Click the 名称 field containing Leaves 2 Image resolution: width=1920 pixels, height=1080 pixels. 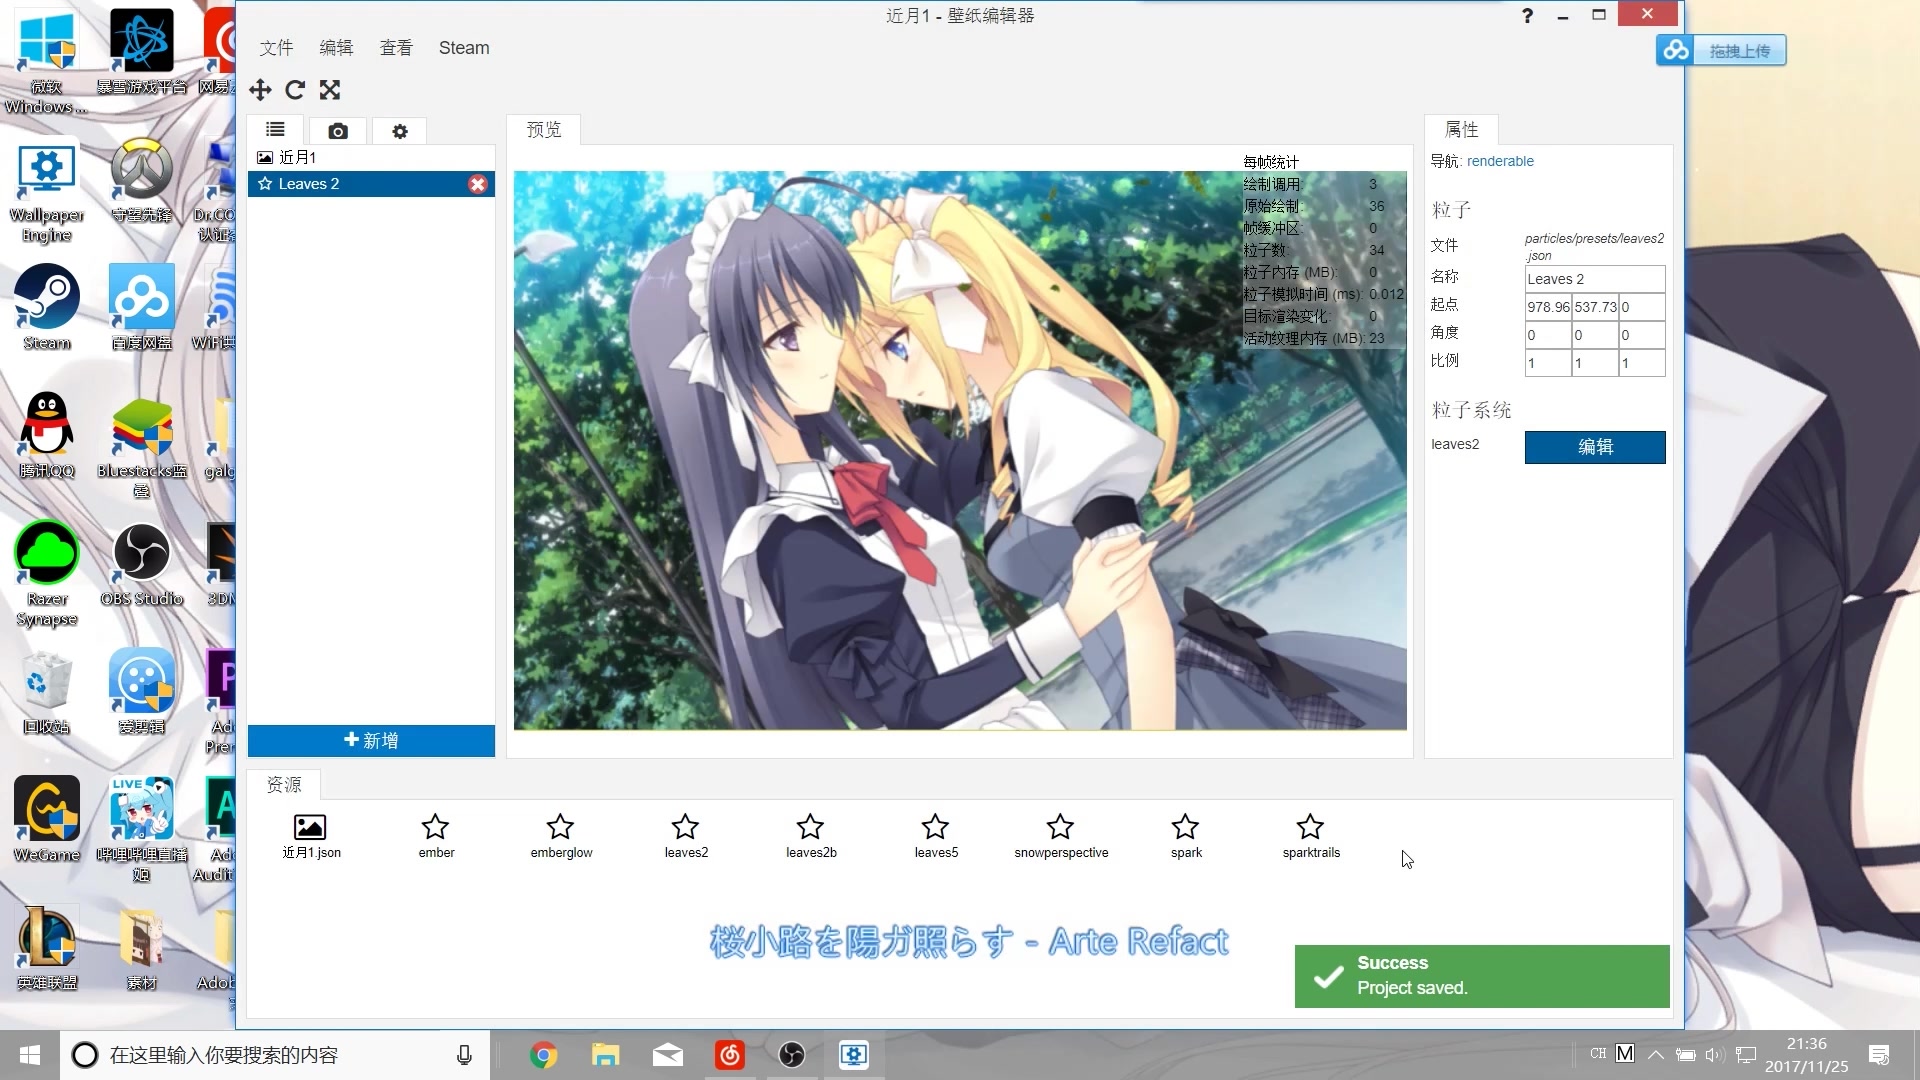pos(1595,279)
